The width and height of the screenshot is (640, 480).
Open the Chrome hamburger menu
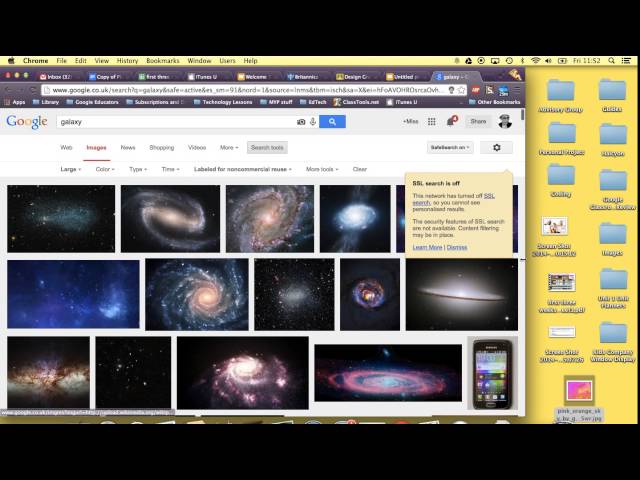click(x=517, y=90)
